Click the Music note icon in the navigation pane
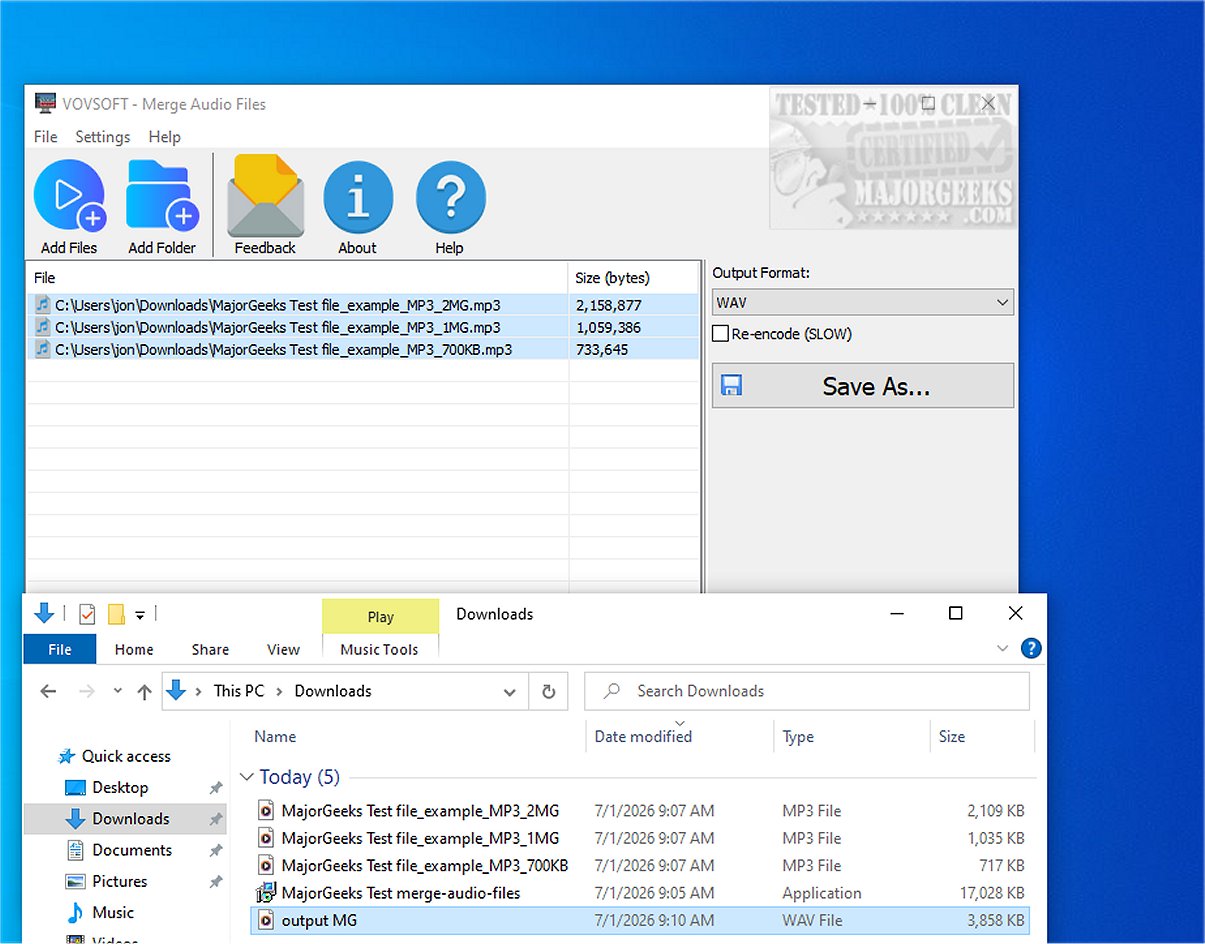Viewport: 1205px width, 944px height. click(x=75, y=912)
